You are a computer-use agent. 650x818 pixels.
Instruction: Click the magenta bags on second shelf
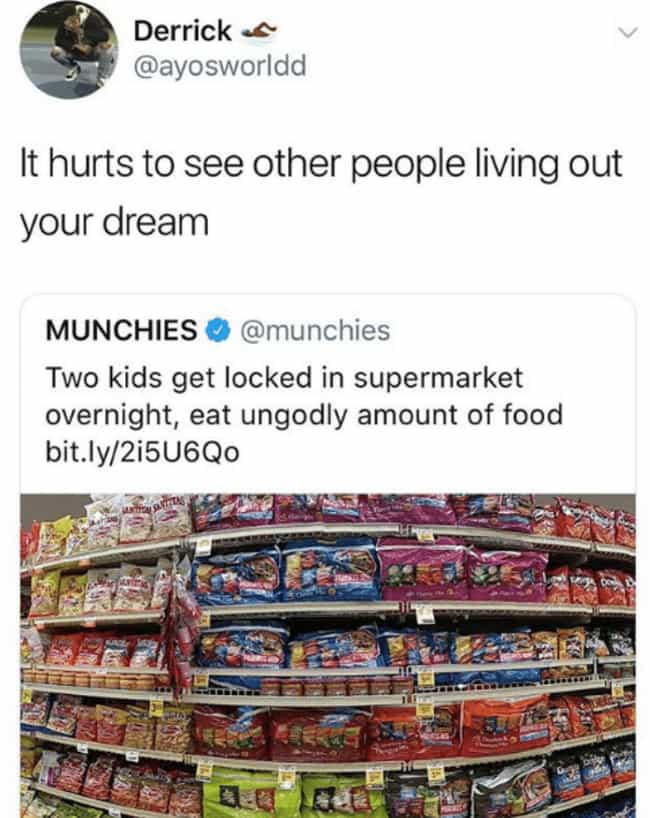tap(462, 570)
